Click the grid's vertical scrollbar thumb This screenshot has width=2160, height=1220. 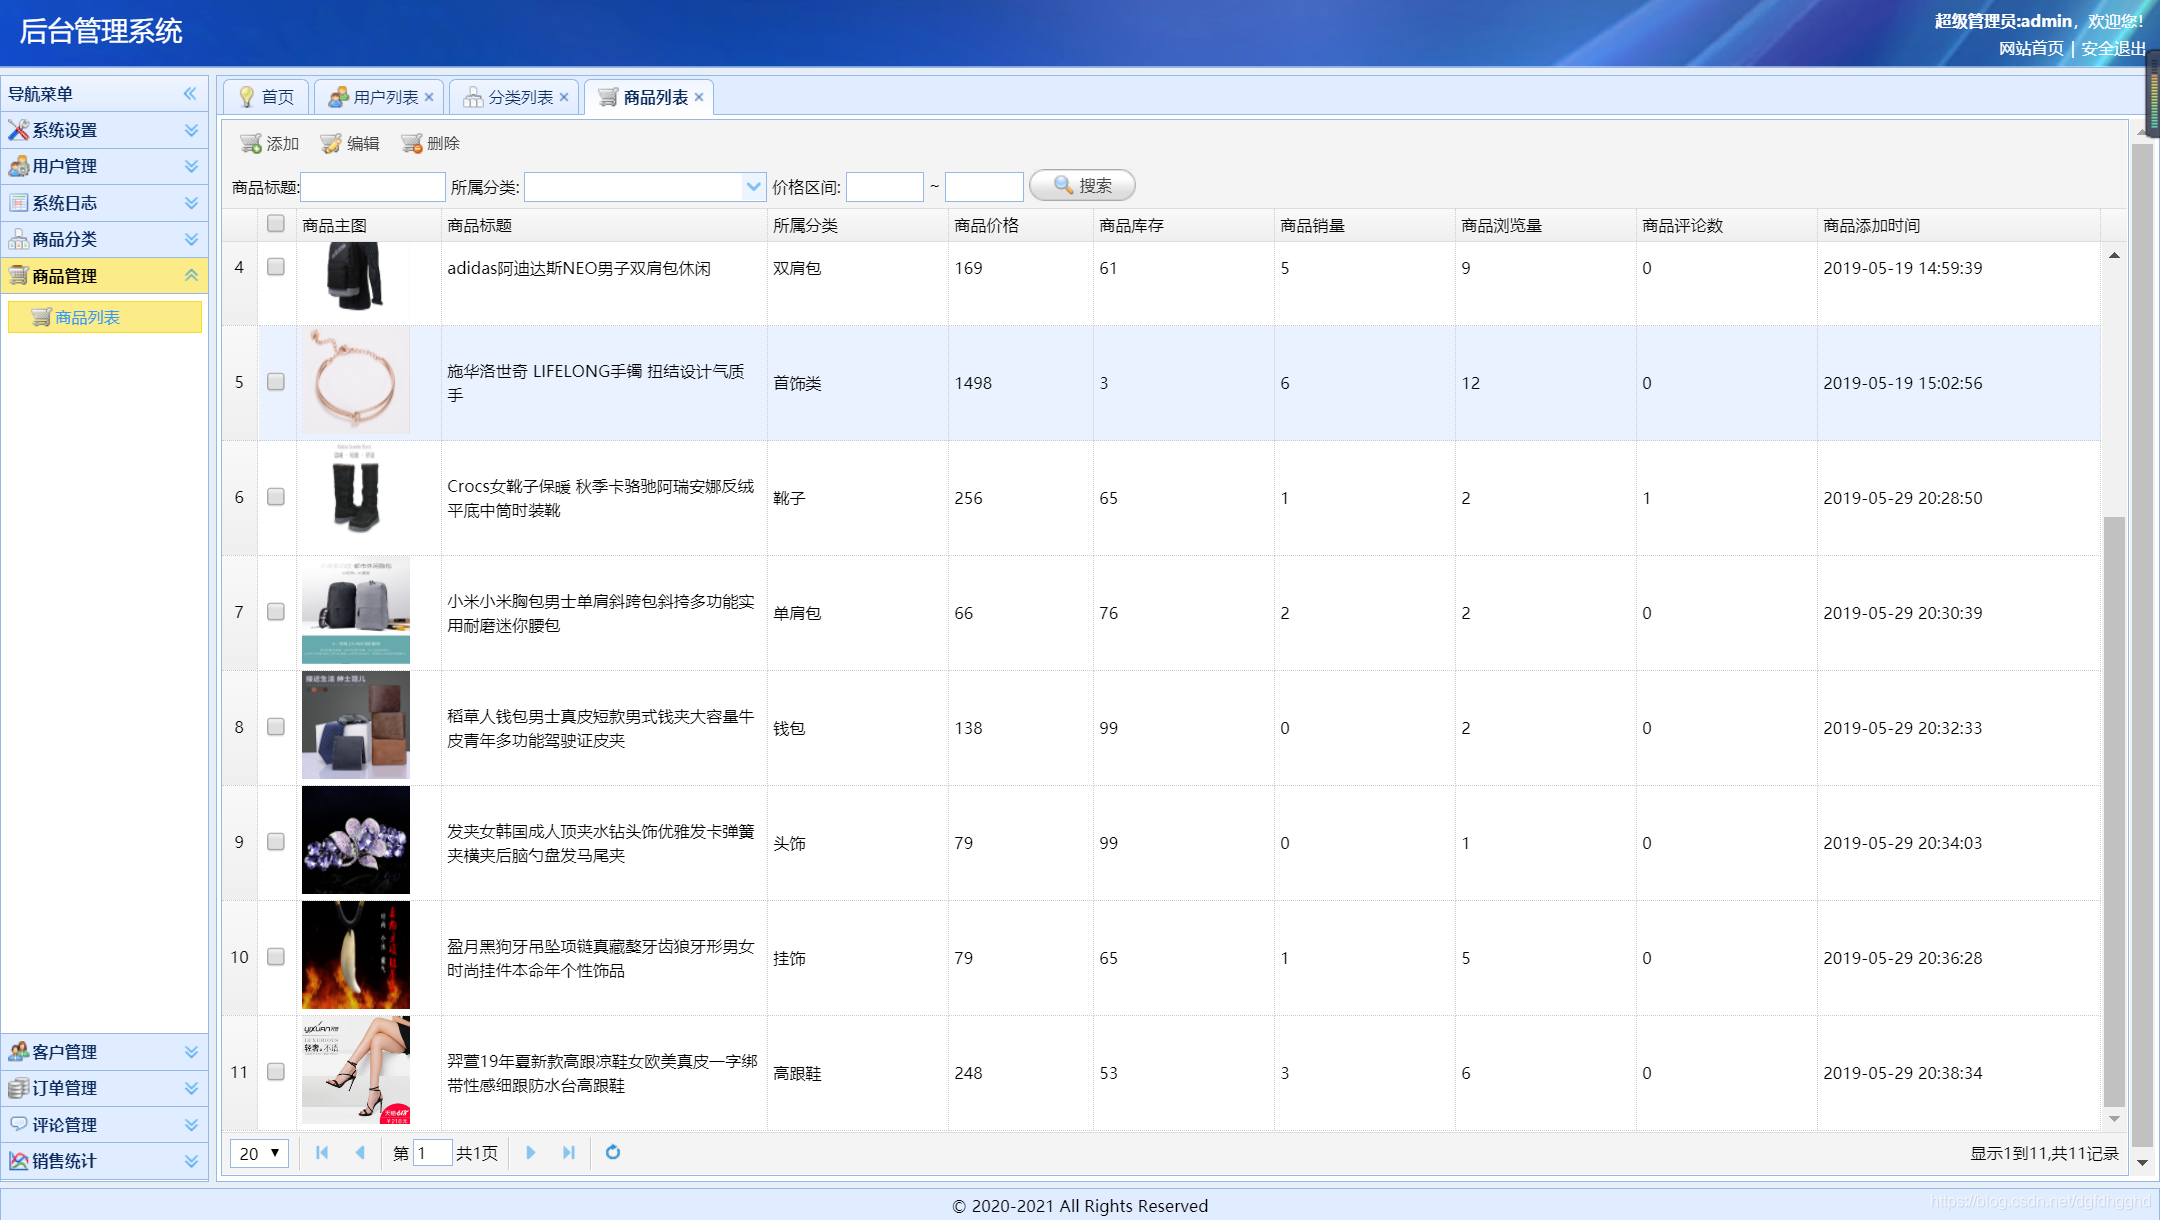[2114, 812]
